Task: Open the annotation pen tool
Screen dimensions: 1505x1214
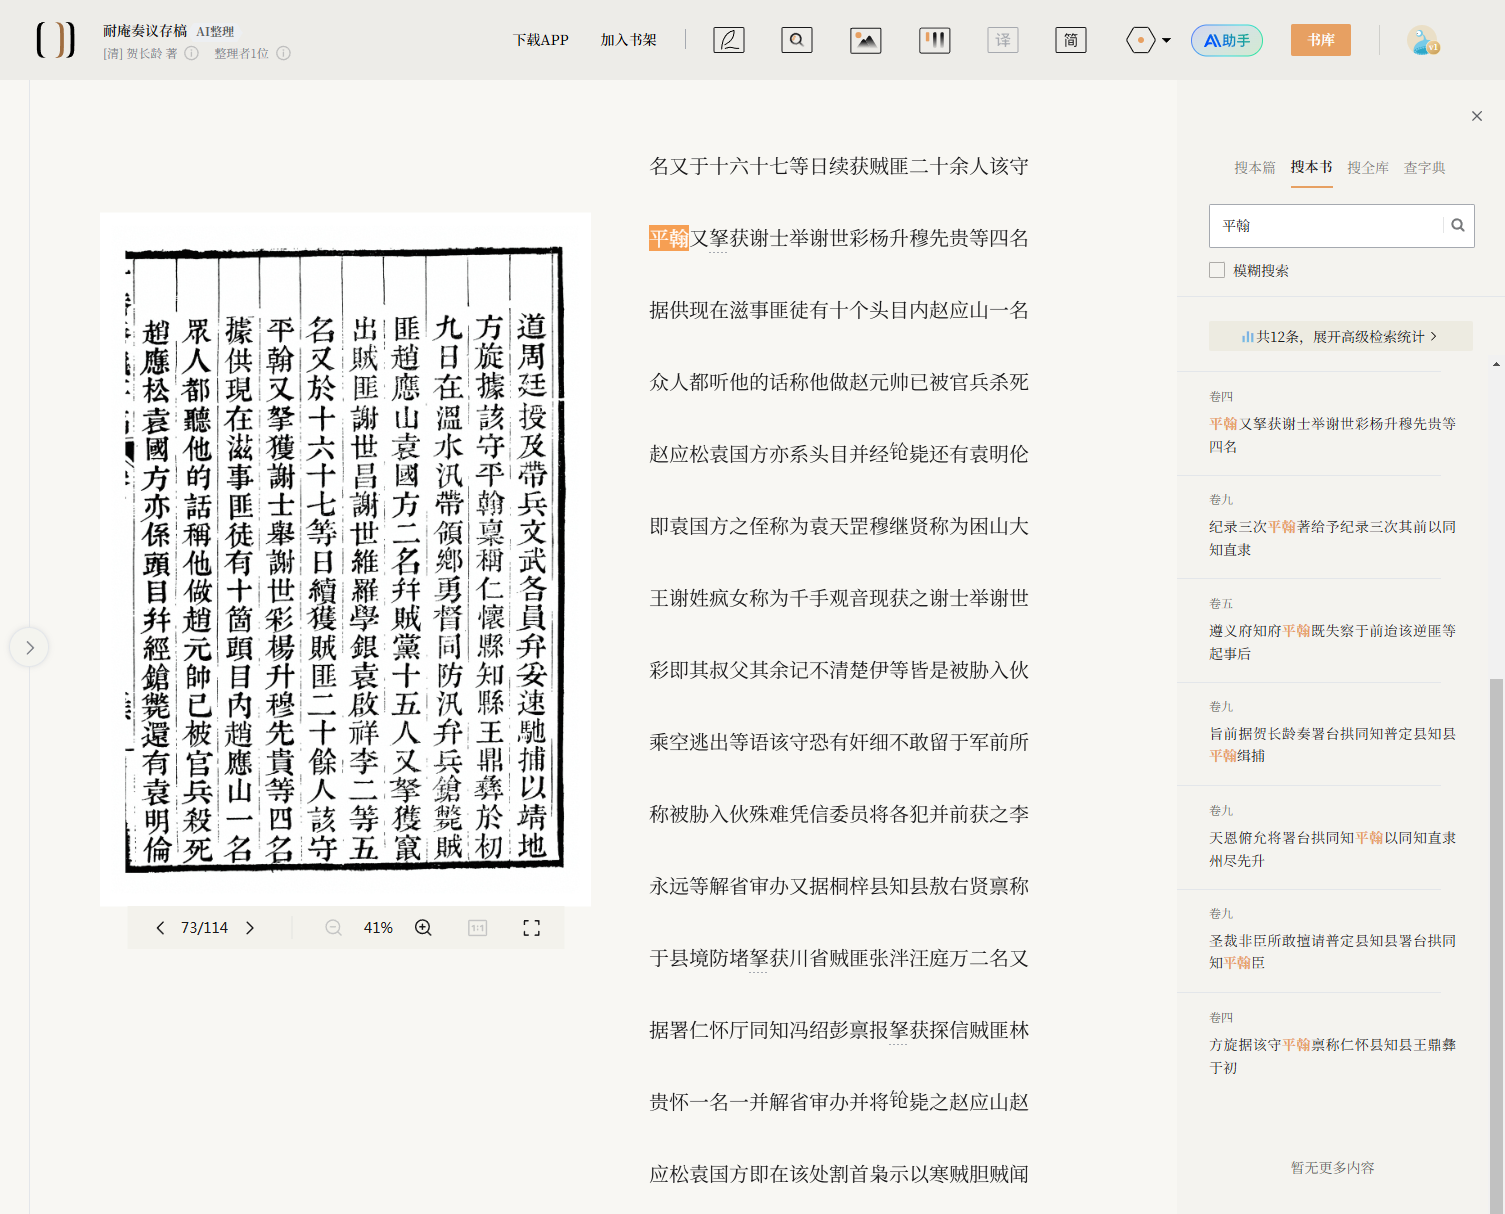Action: coord(728,40)
